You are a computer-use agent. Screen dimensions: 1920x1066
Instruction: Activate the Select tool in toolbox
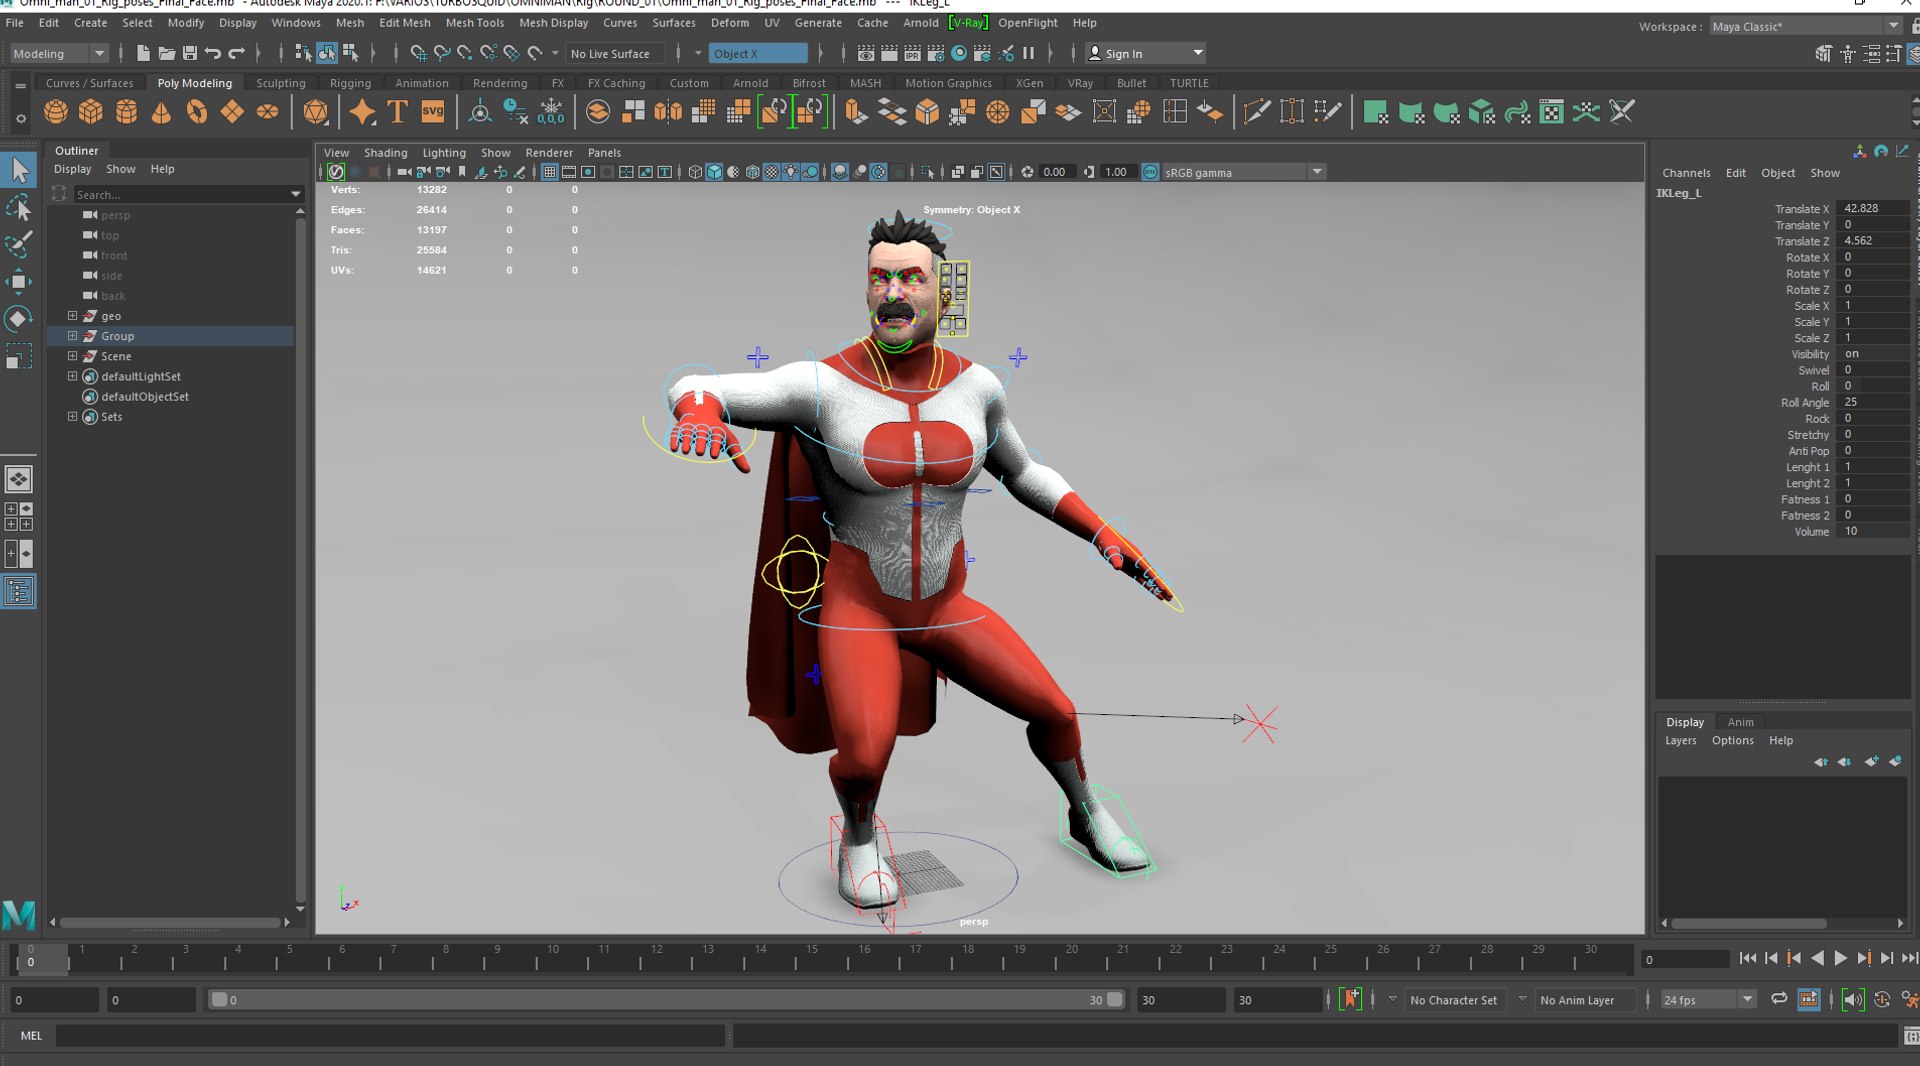pyautogui.click(x=19, y=170)
